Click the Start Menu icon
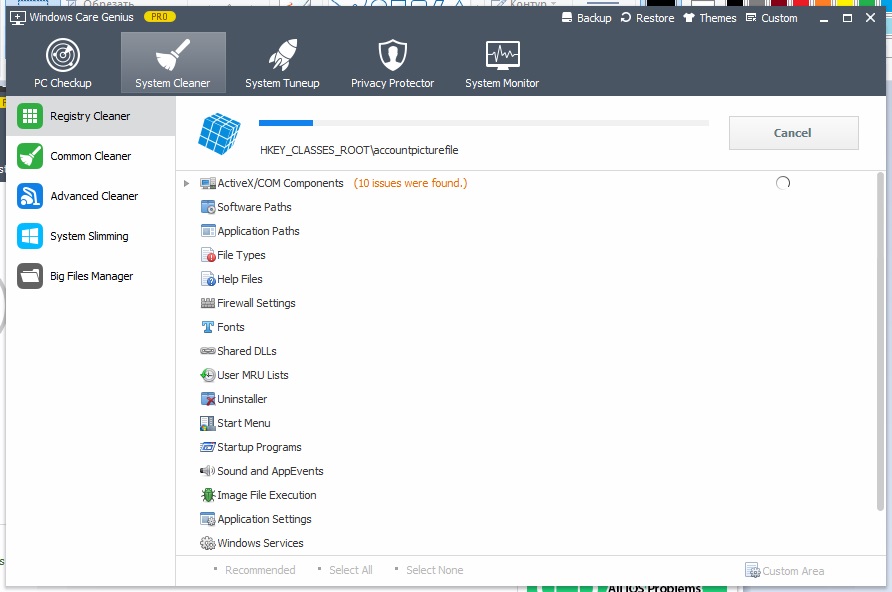Viewport: 892px width, 592px height. [x=208, y=423]
